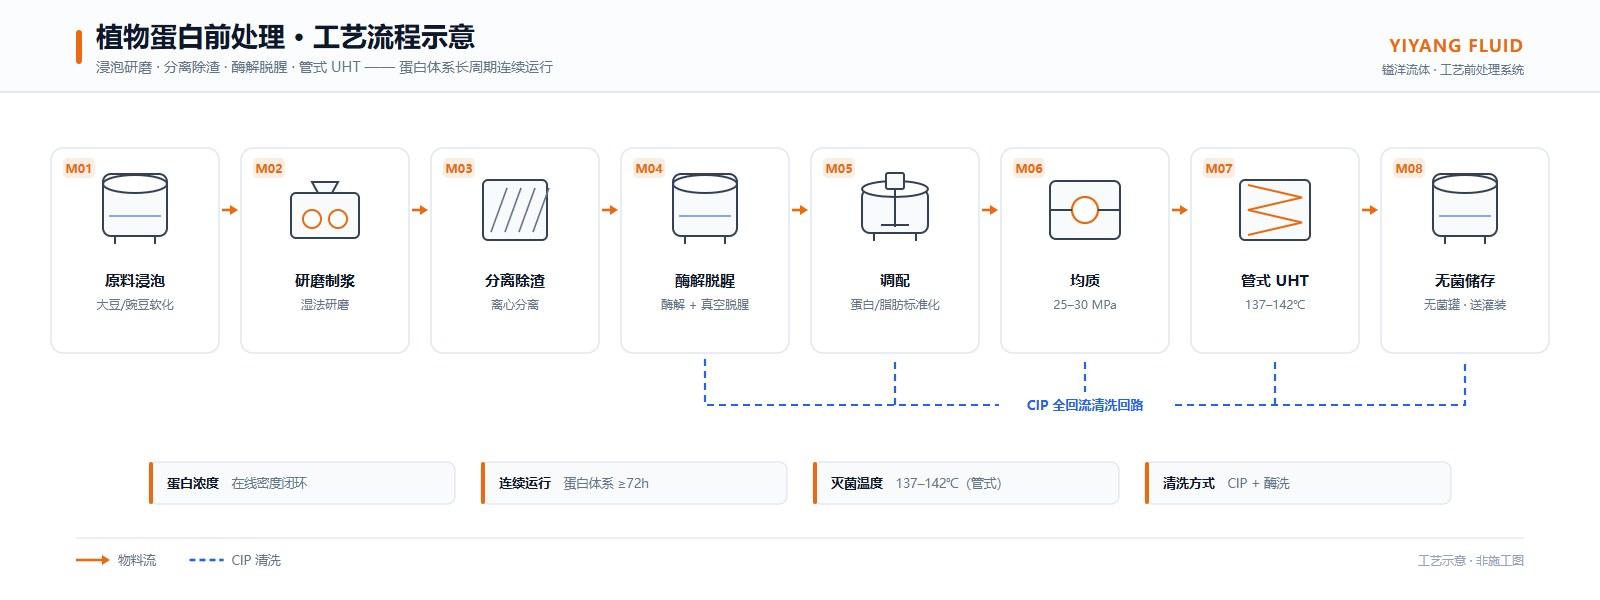Viewport: 1600px width, 600px height.
Task: Select the 调配 title
Action: click(895, 281)
